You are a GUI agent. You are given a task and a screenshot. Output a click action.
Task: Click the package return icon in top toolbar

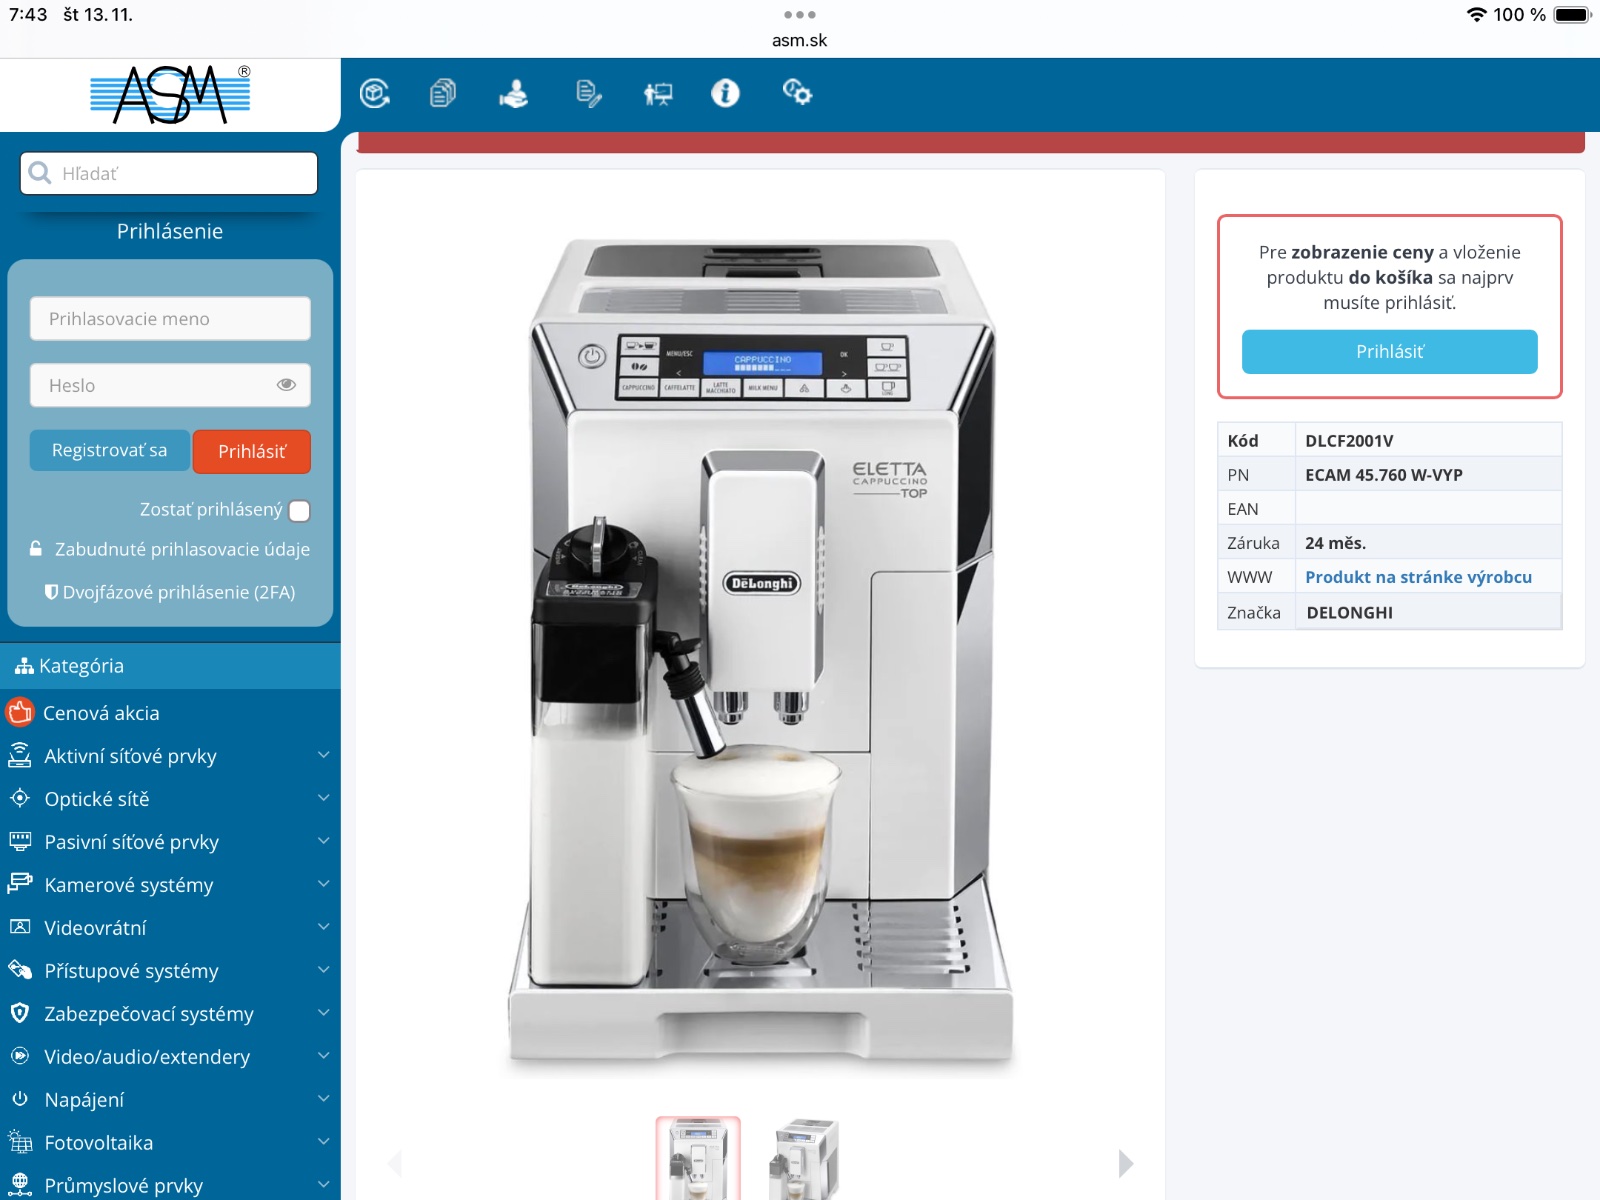coord(374,94)
